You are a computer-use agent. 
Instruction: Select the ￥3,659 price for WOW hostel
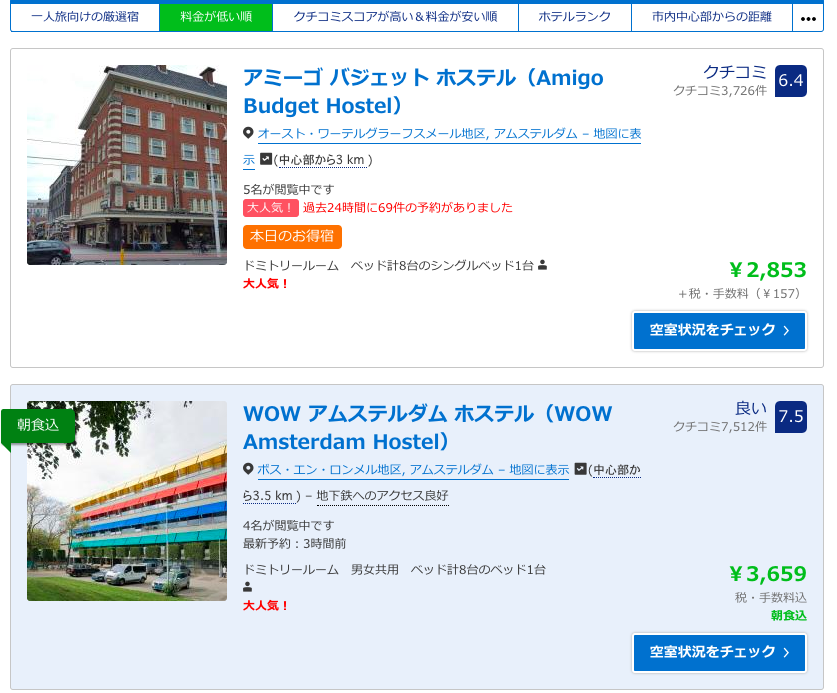[768, 573]
